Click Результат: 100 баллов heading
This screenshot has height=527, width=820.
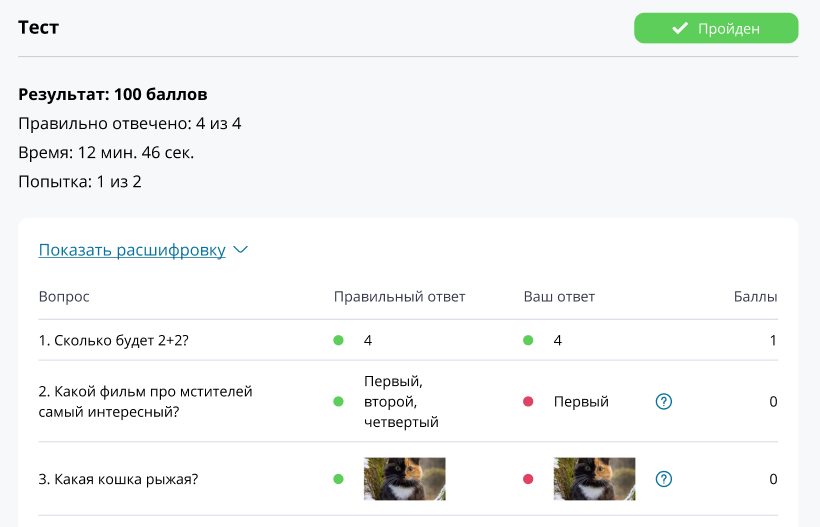[112, 94]
